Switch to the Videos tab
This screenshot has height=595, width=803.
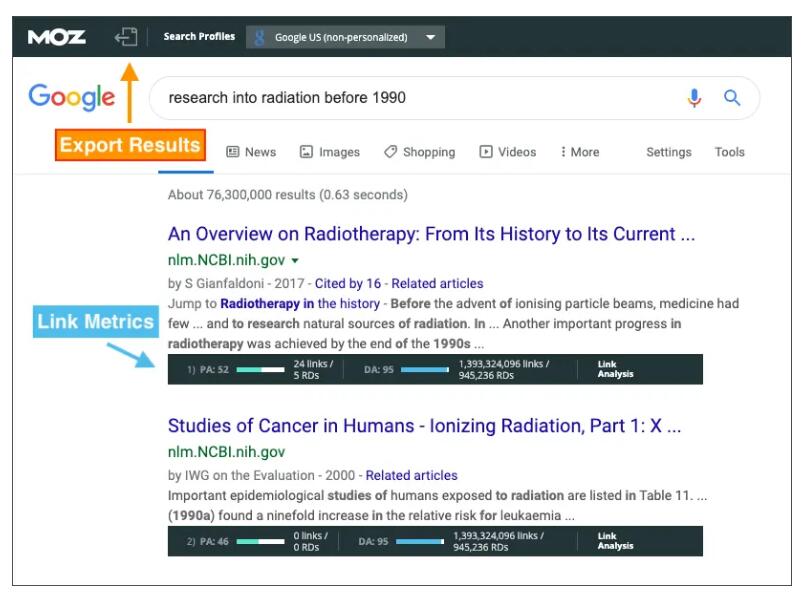tap(508, 152)
